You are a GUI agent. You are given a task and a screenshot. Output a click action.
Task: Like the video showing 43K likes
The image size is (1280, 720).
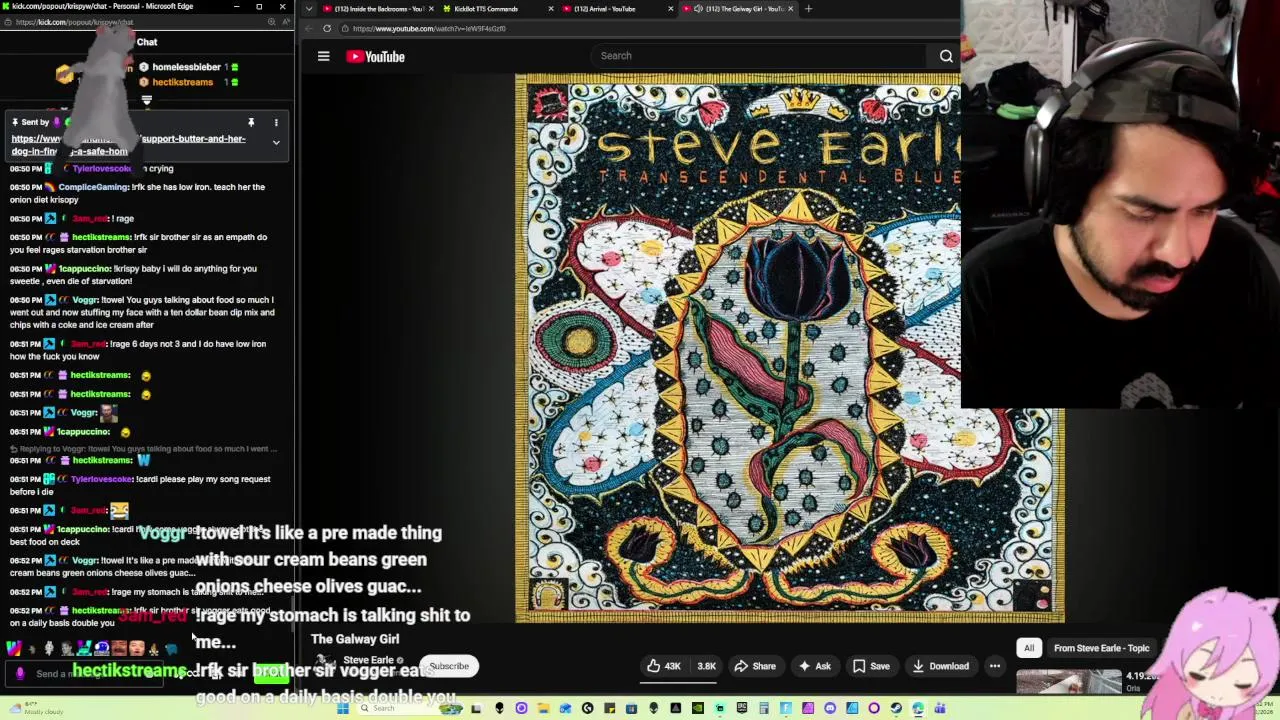coord(663,666)
